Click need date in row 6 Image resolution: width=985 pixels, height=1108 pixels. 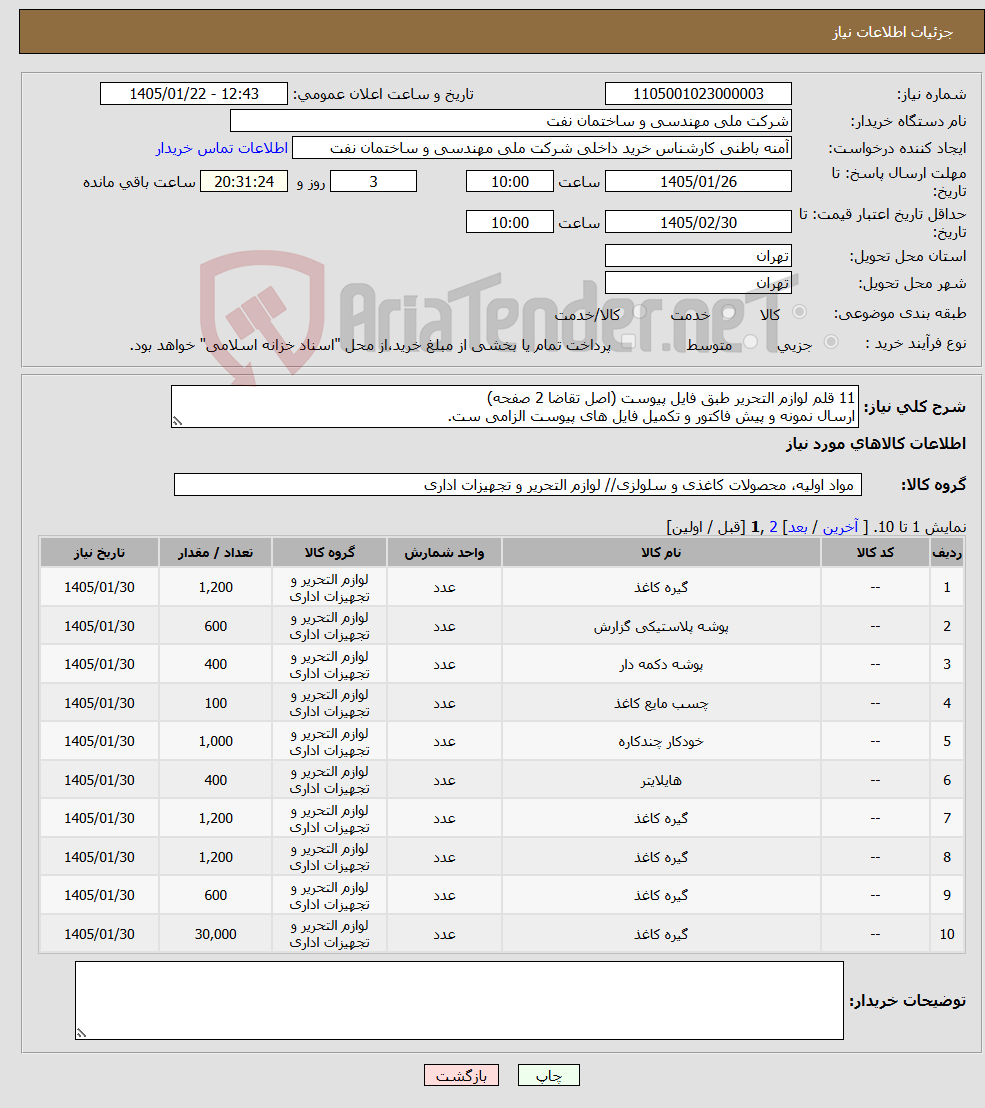[99, 780]
